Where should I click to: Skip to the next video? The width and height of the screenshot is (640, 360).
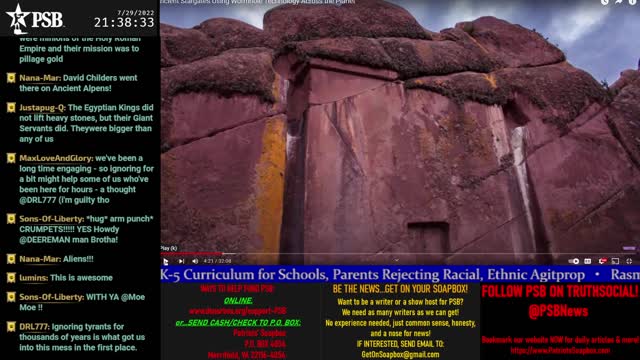click(181, 261)
